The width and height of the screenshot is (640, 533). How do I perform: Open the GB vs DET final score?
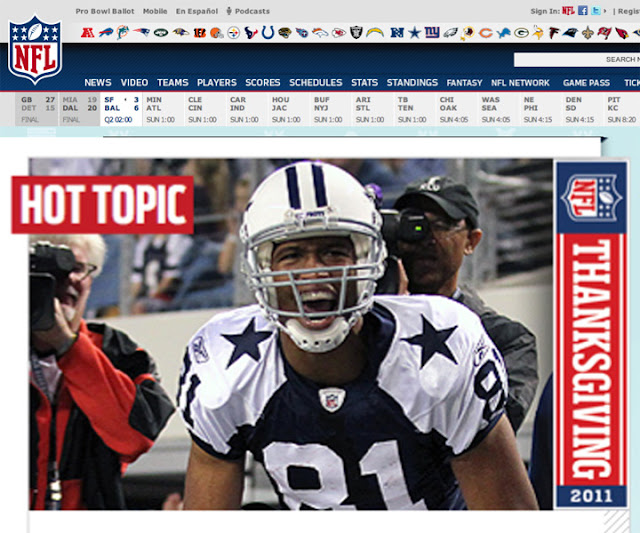click(x=37, y=109)
